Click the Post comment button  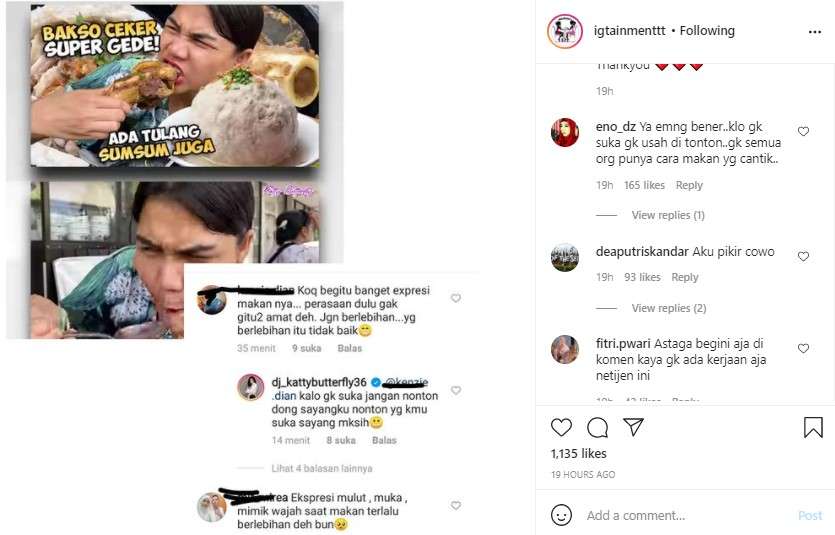click(x=809, y=515)
